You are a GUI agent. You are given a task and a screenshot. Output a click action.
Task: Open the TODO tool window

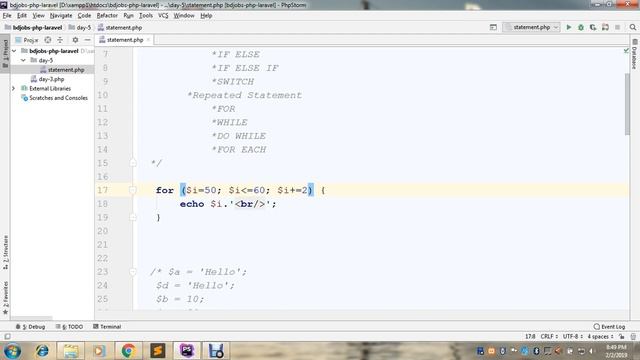click(x=69, y=327)
